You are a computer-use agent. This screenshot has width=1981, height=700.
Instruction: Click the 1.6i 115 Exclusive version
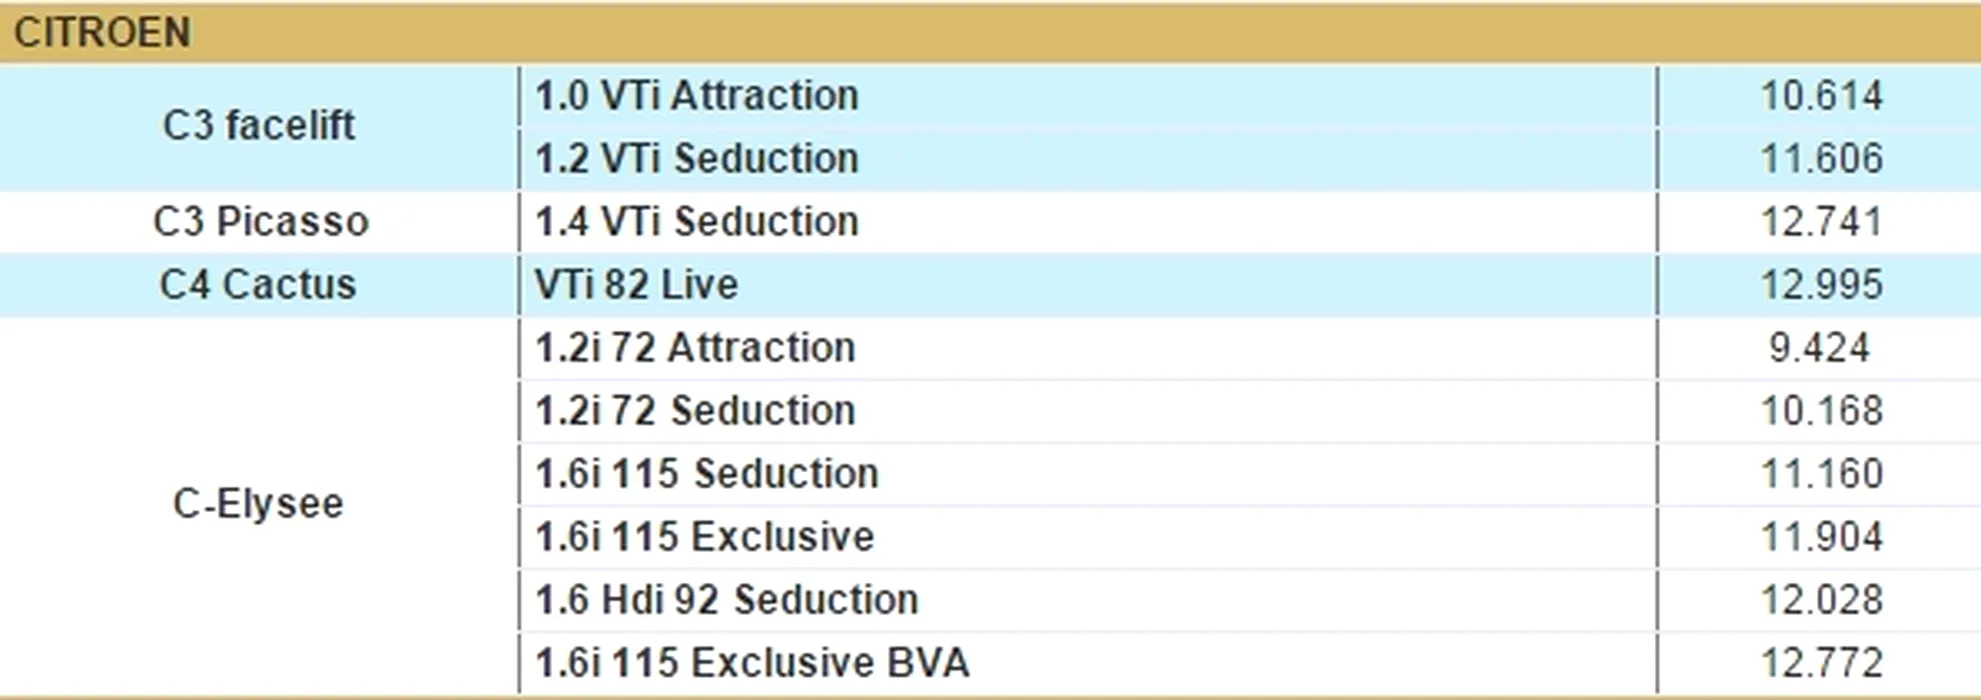705,536
